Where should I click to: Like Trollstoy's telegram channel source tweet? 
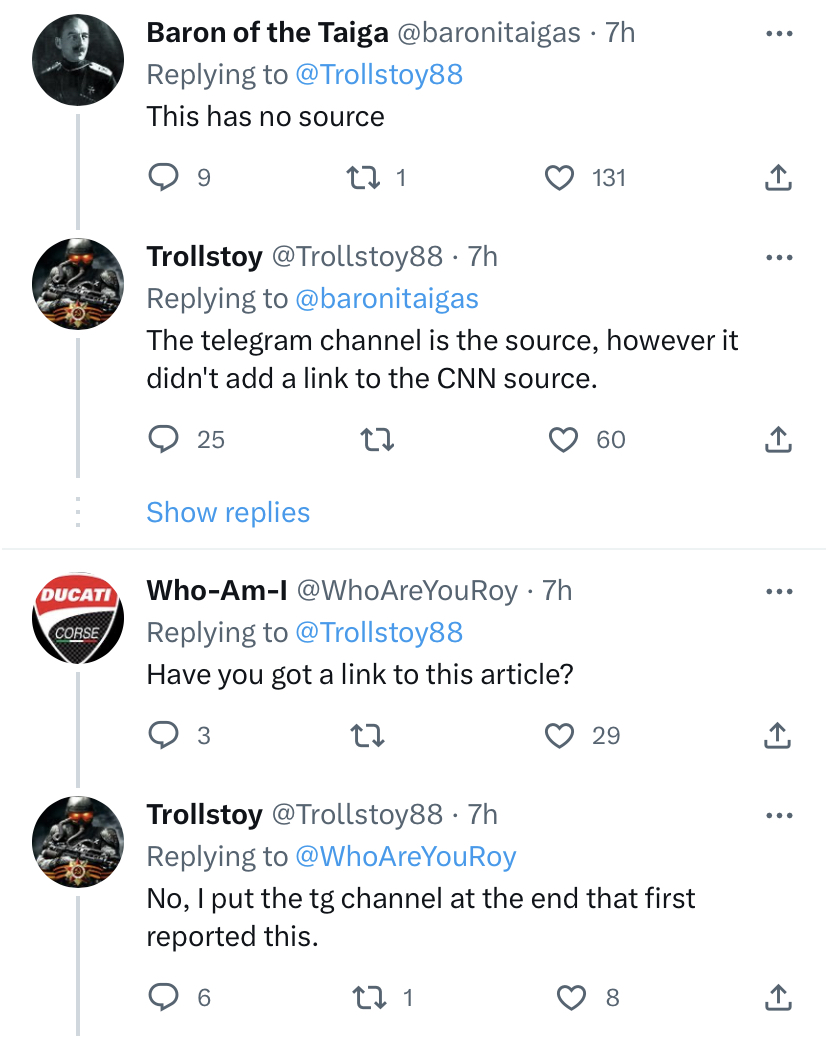click(565, 440)
